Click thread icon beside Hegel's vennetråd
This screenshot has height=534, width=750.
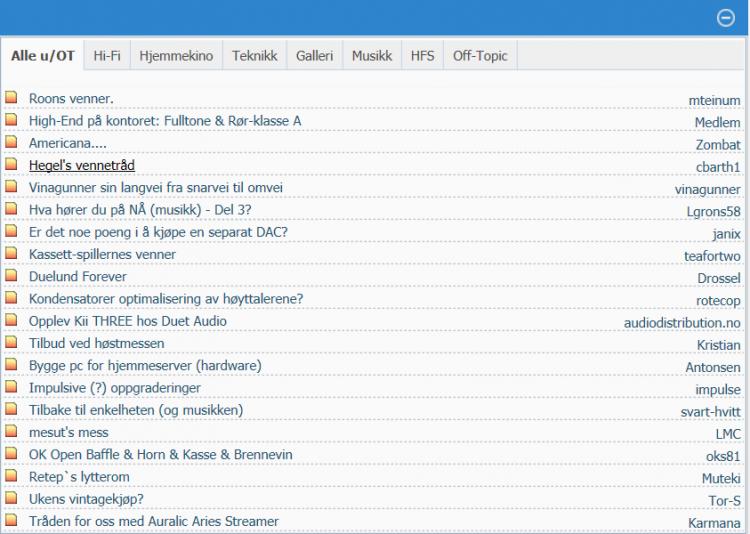point(11,164)
